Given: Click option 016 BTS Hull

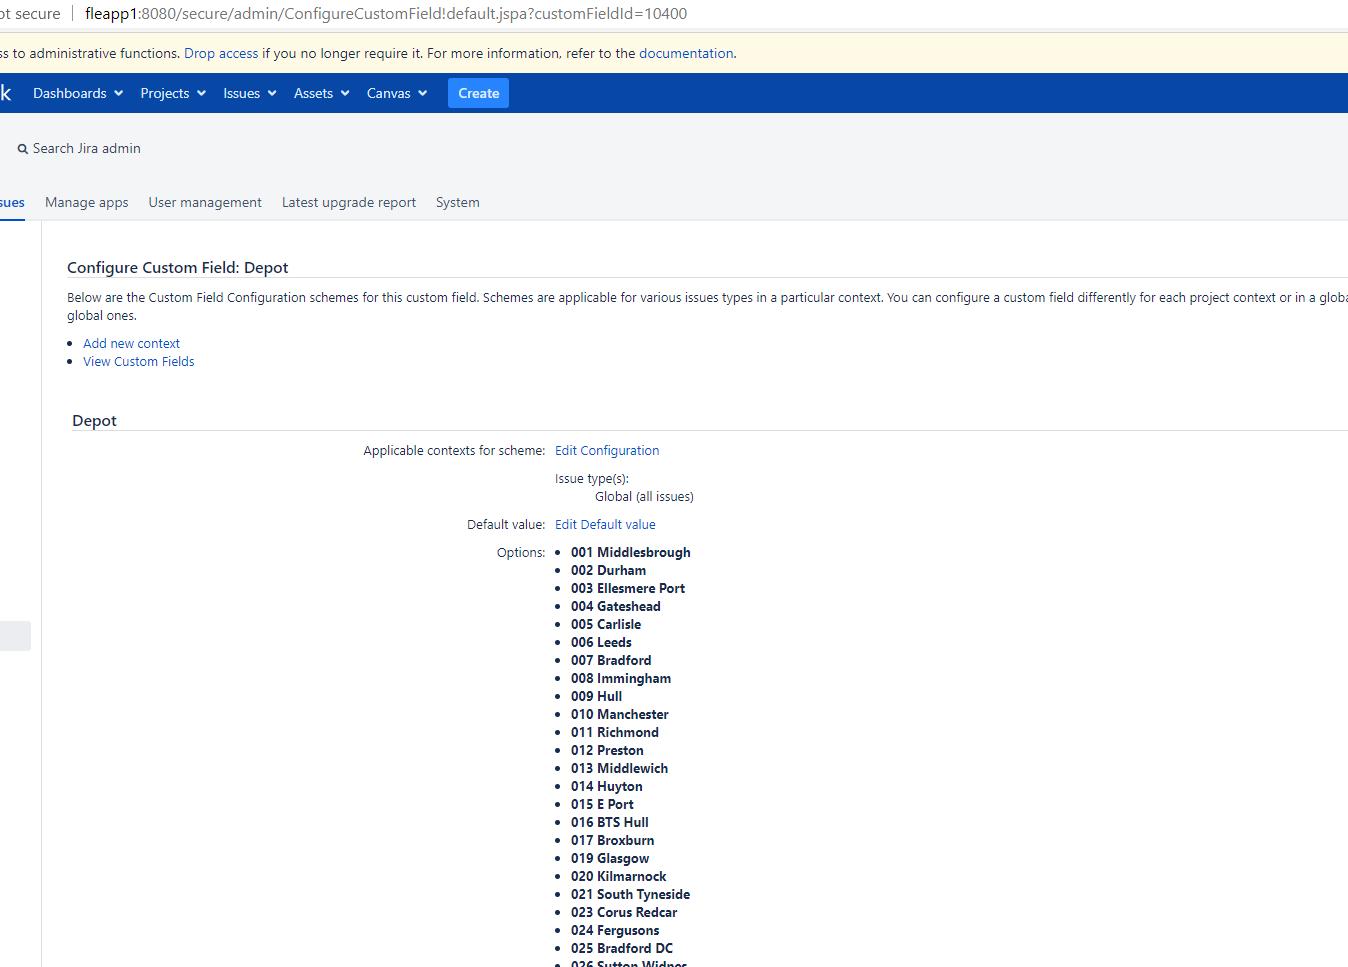Looking at the screenshot, I should pos(610,823).
